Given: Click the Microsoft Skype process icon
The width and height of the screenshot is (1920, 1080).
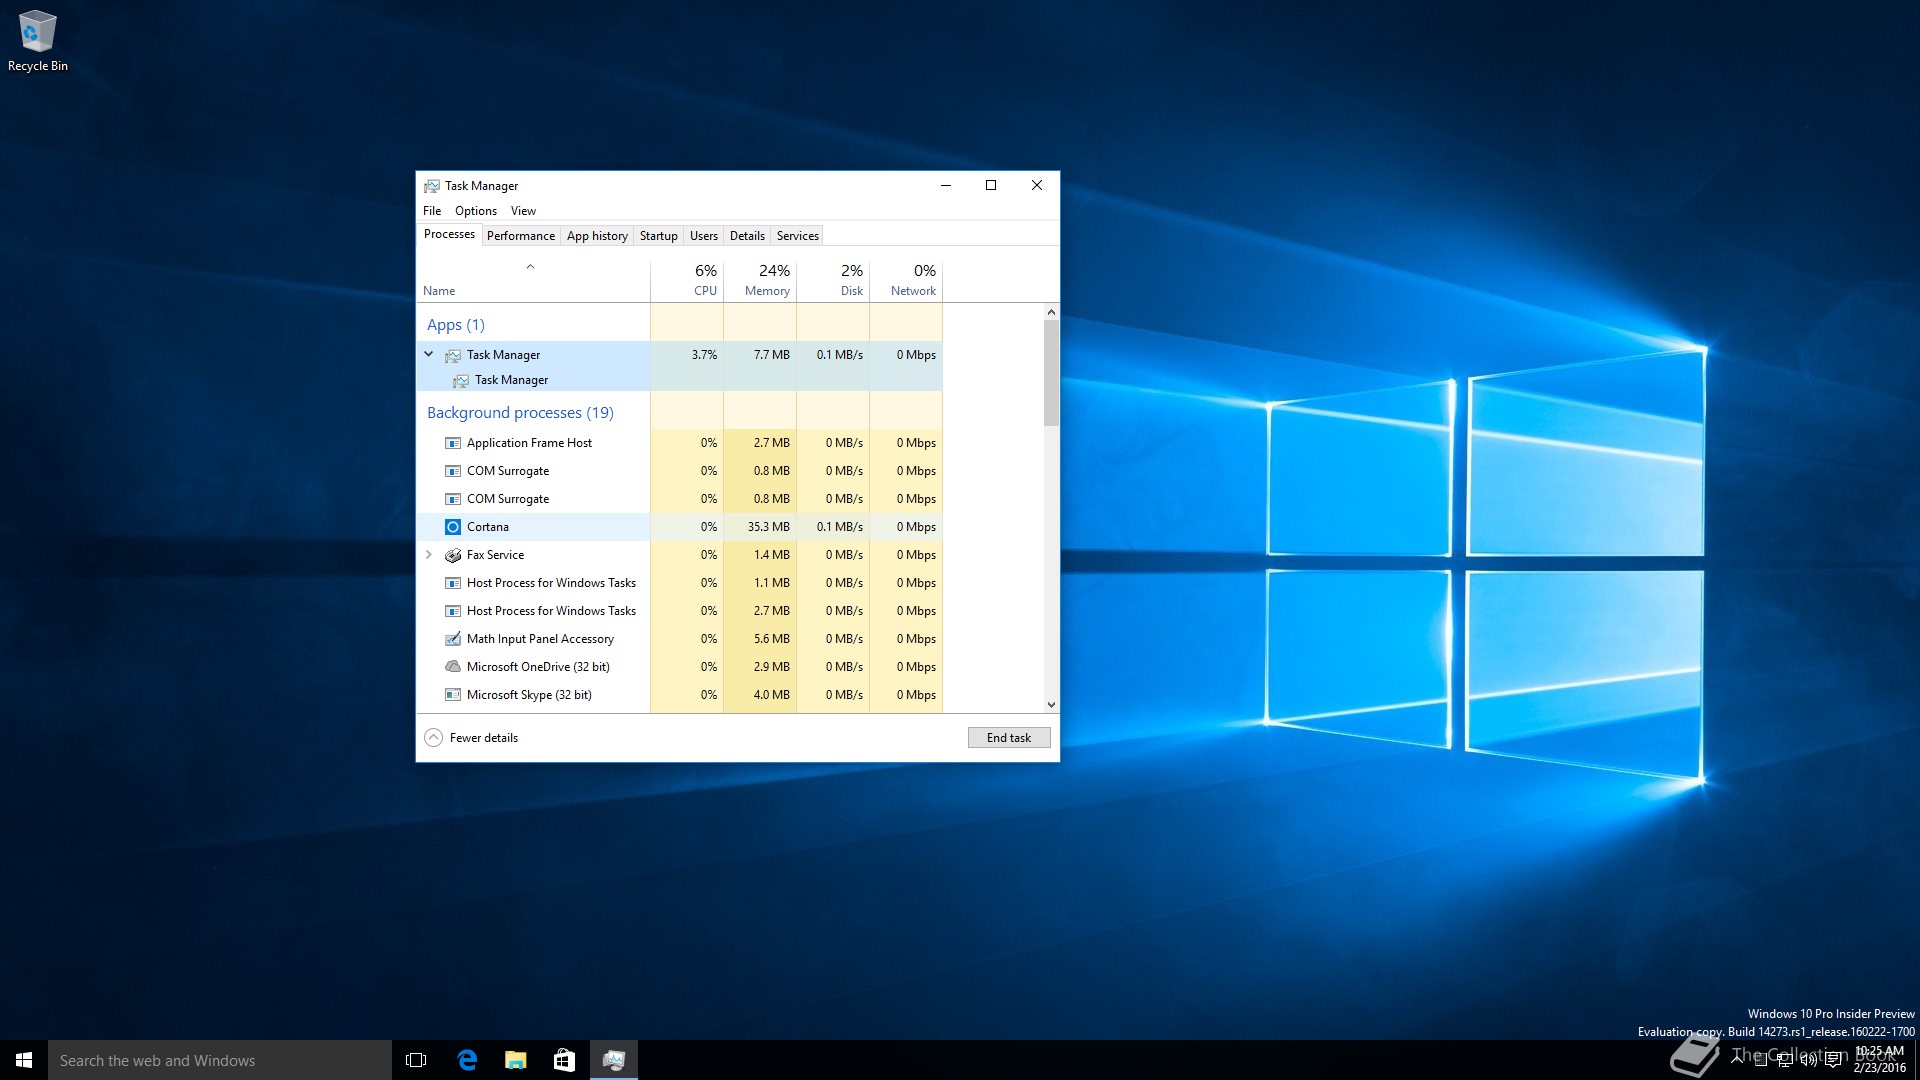Looking at the screenshot, I should [453, 695].
